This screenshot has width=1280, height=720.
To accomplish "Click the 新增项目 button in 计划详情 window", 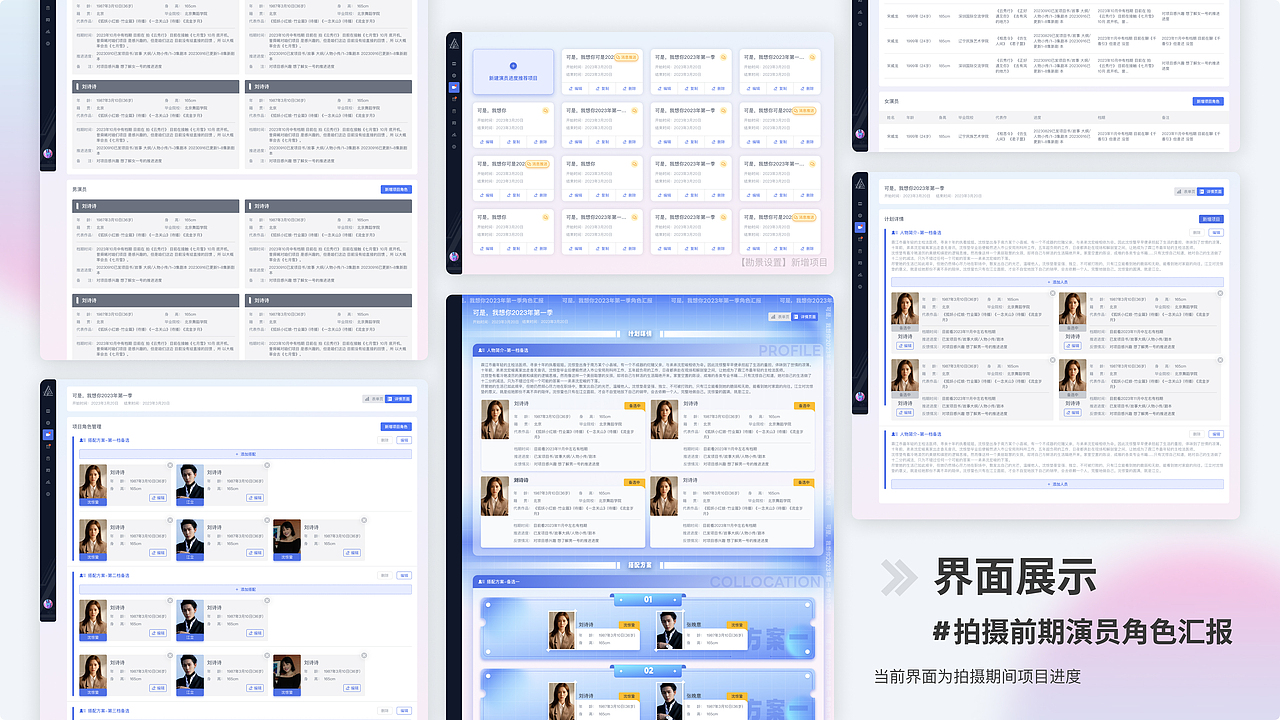I will tap(1211, 219).
